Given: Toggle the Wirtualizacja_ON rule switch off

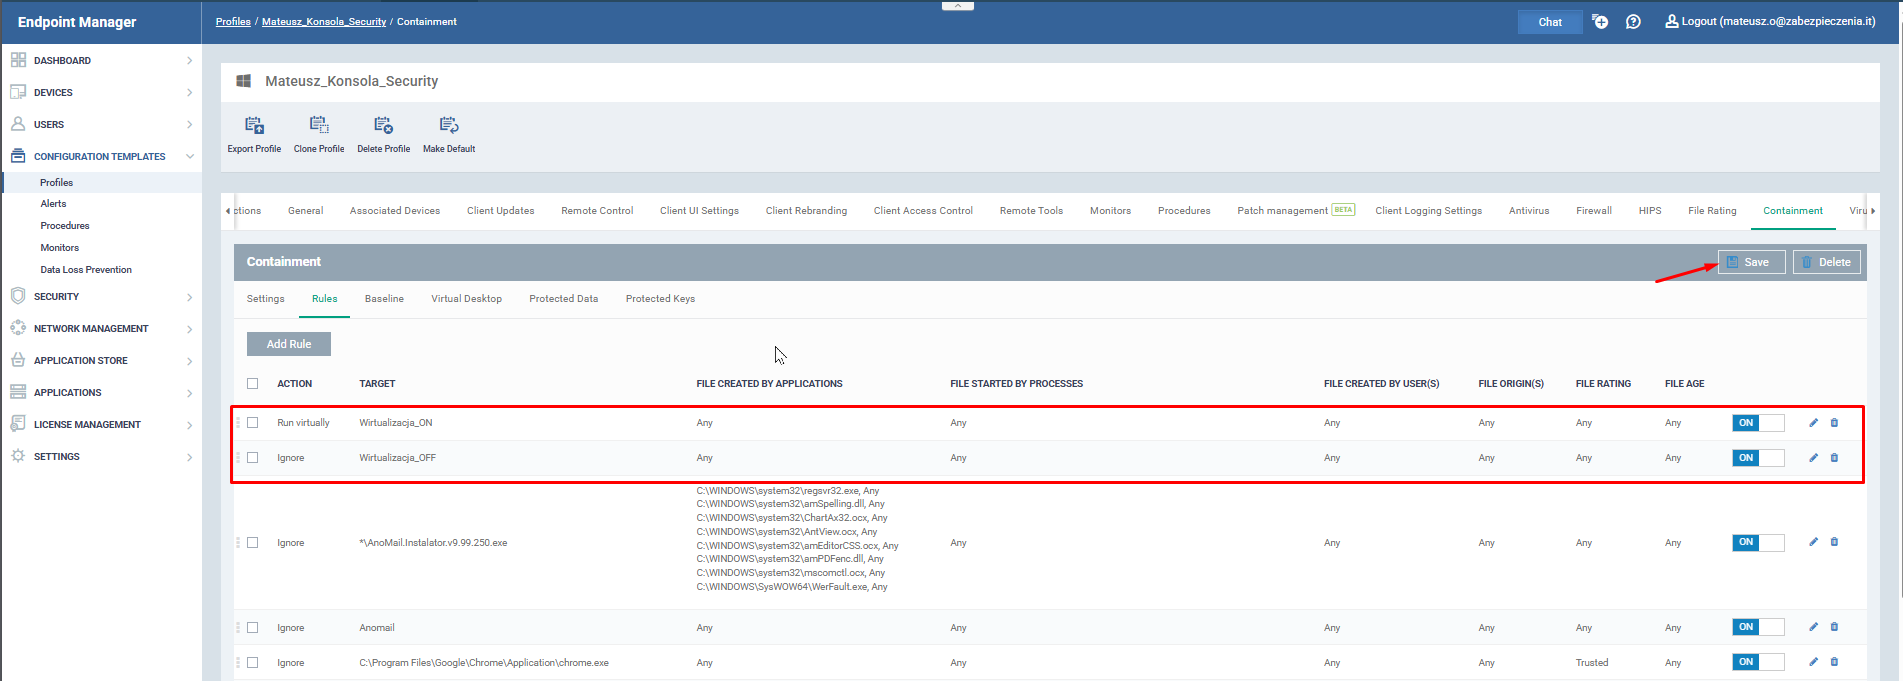Looking at the screenshot, I should [1757, 423].
